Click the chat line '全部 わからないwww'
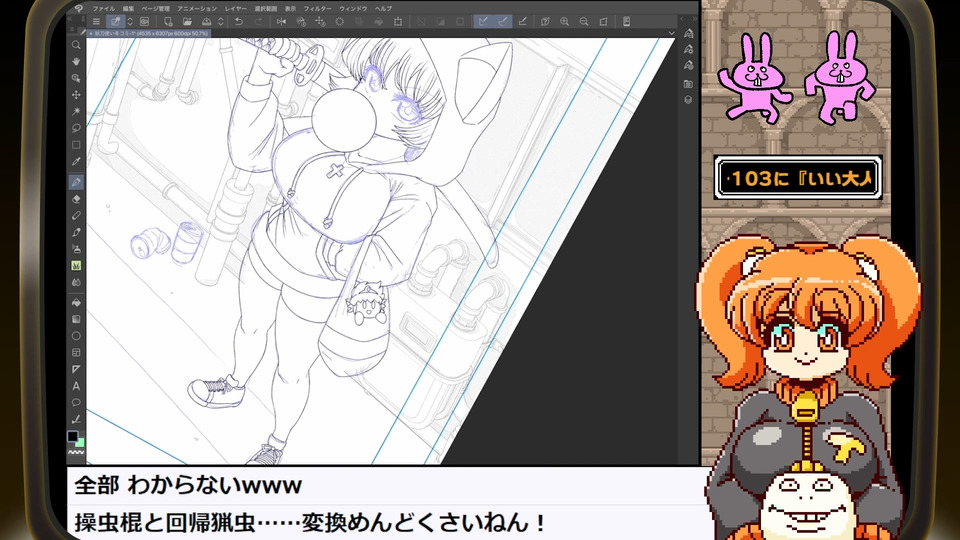This screenshot has width=960, height=540. 188,486
